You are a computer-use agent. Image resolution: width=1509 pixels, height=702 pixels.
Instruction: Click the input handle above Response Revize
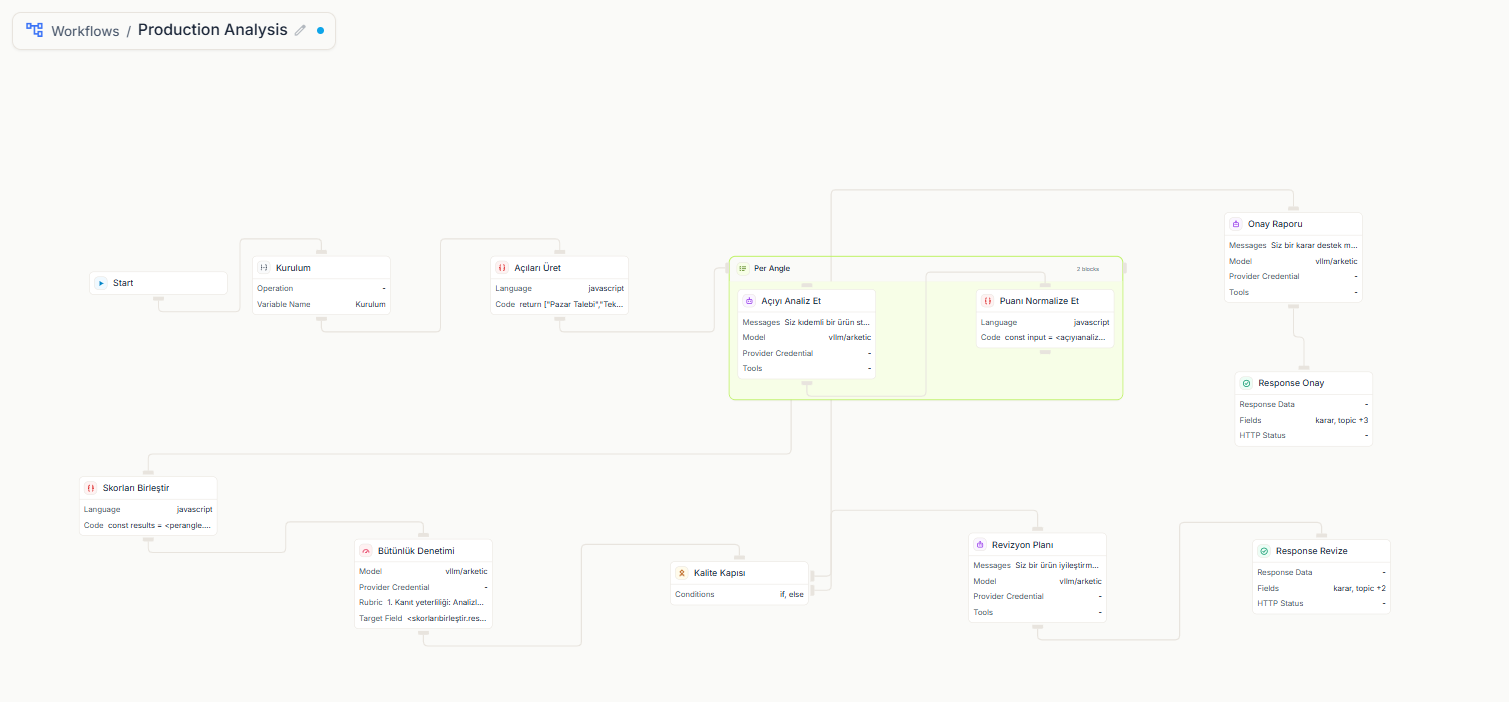[x=1321, y=537]
